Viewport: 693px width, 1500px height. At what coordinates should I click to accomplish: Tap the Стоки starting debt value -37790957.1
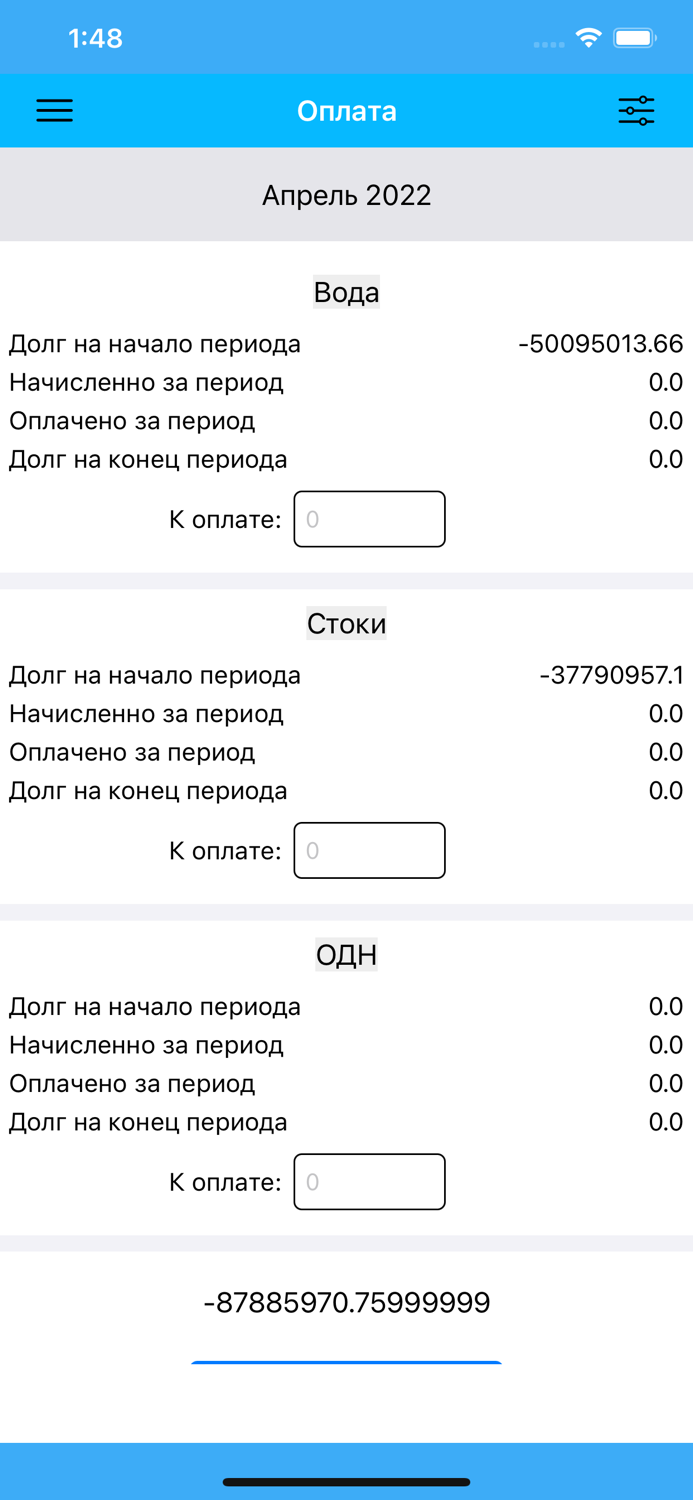tap(604, 674)
